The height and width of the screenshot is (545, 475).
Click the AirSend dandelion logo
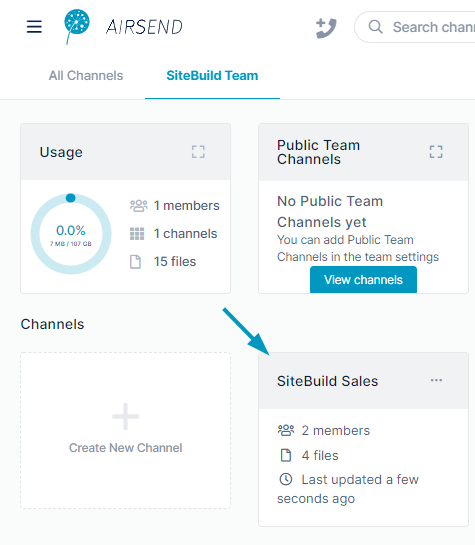77,26
